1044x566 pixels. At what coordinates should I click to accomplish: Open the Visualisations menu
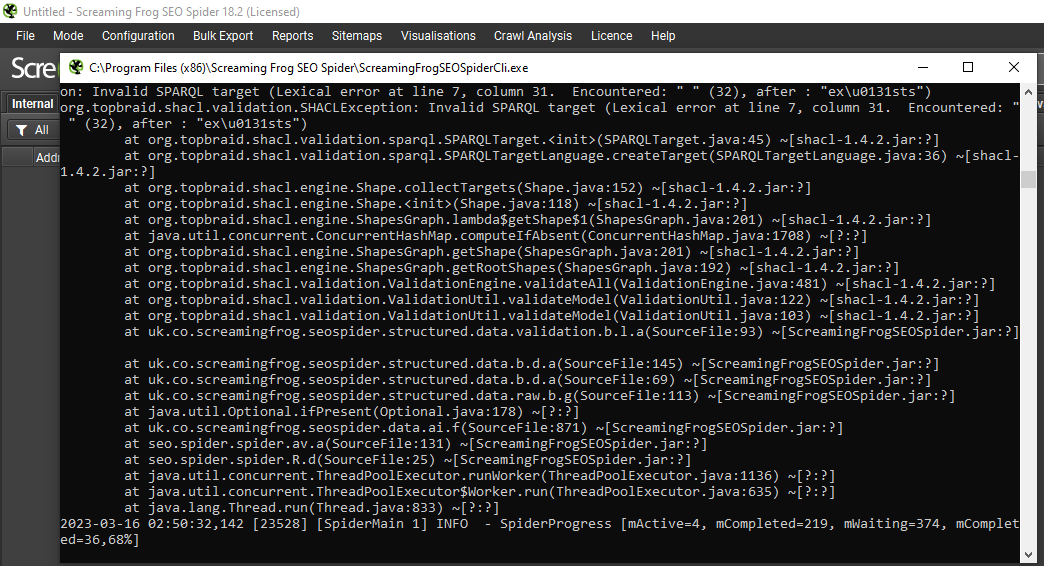coord(438,36)
